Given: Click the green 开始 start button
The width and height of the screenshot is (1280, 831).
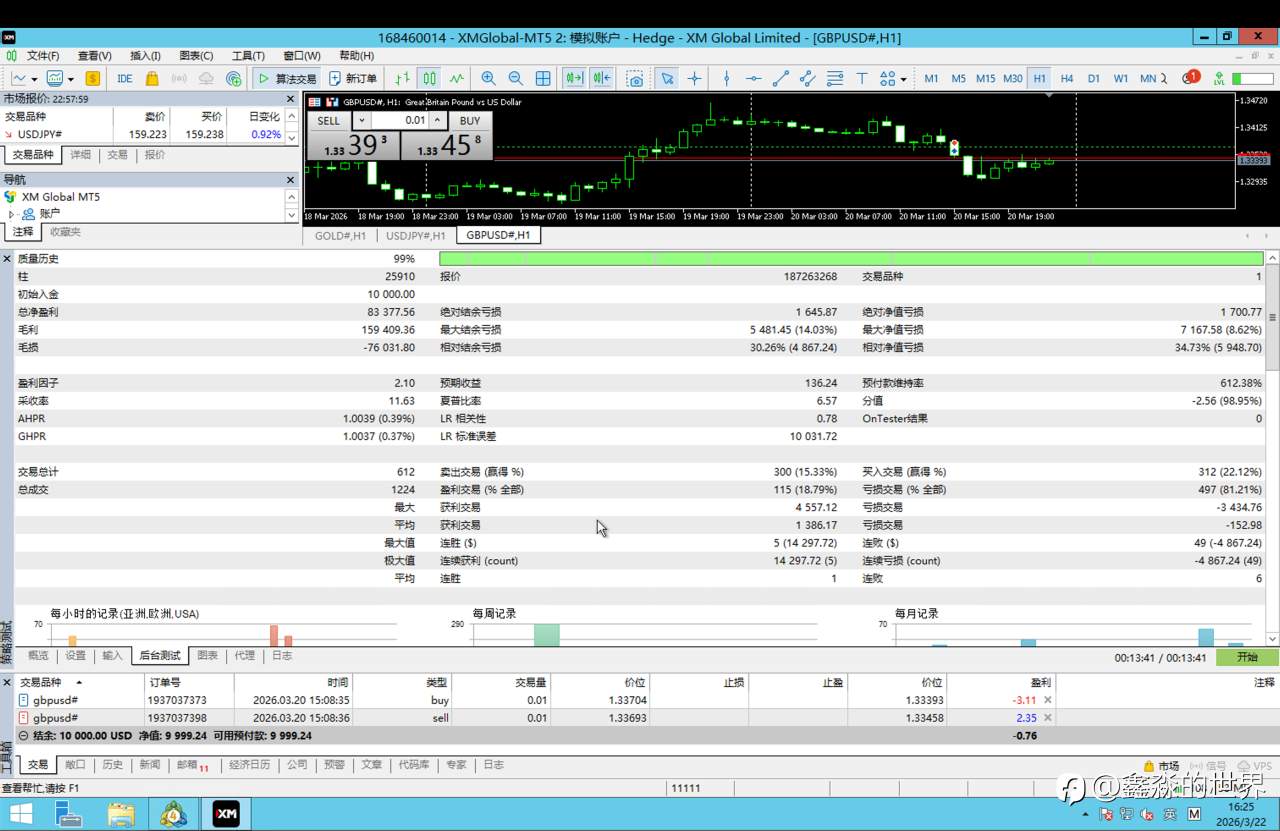Looking at the screenshot, I should 1247,657.
